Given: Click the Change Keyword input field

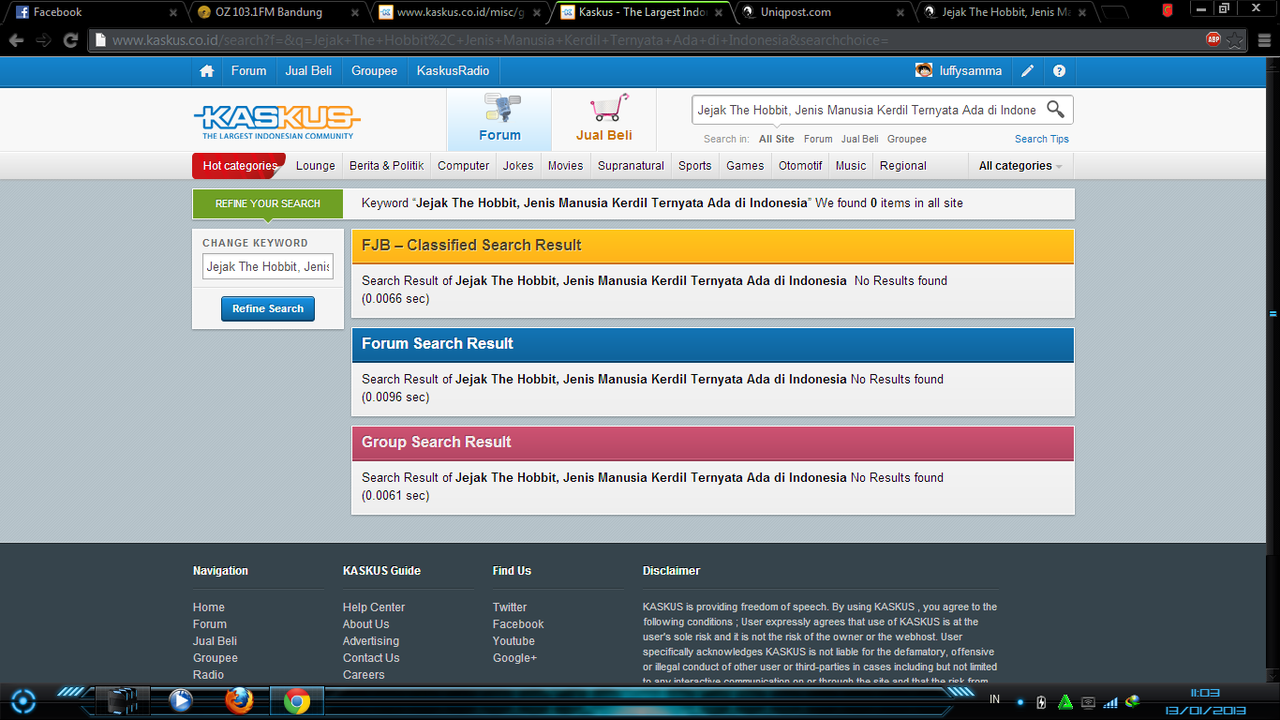Looking at the screenshot, I should [x=268, y=267].
